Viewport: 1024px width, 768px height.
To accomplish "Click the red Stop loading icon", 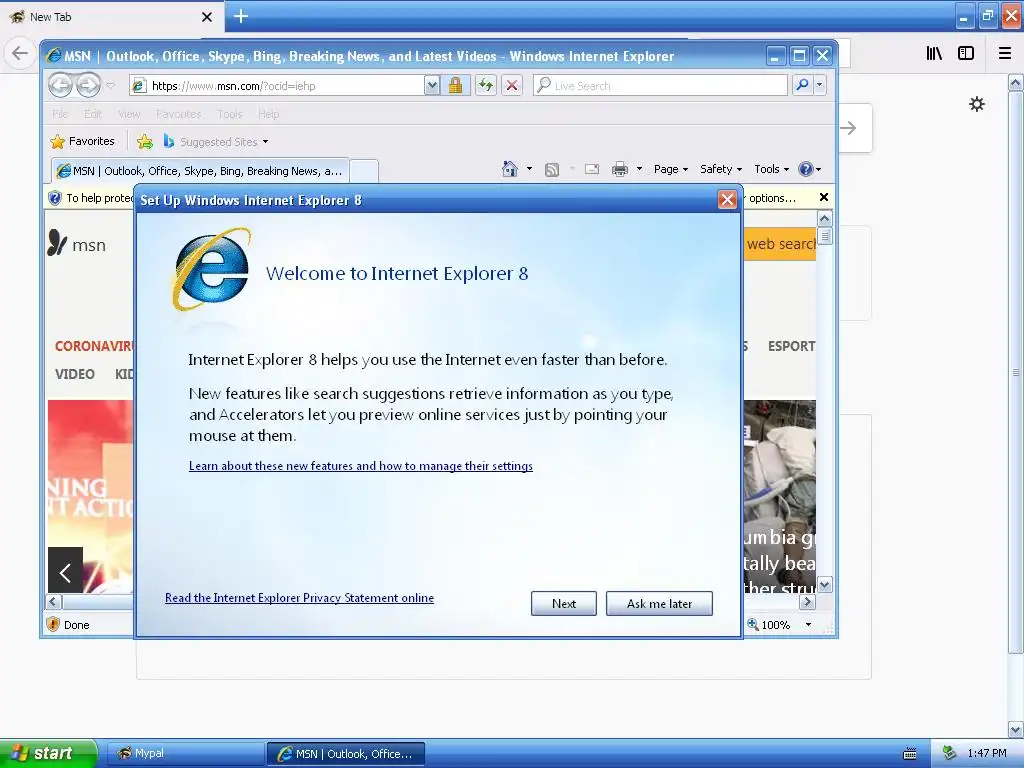I will click(x=512, y=85).
